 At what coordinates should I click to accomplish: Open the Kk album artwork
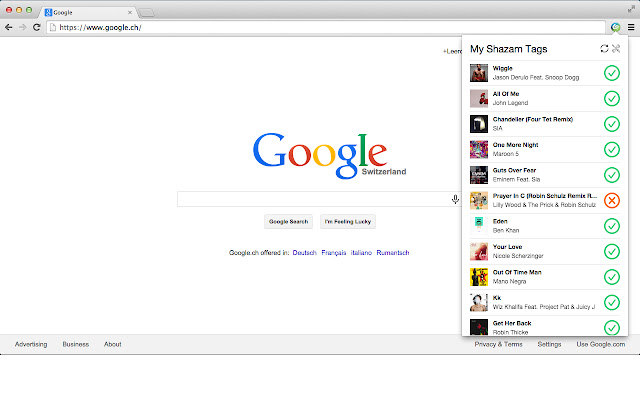click(479, 302)
